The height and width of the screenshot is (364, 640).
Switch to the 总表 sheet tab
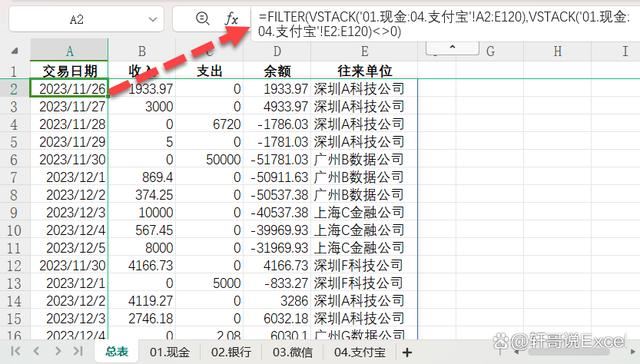117,351
